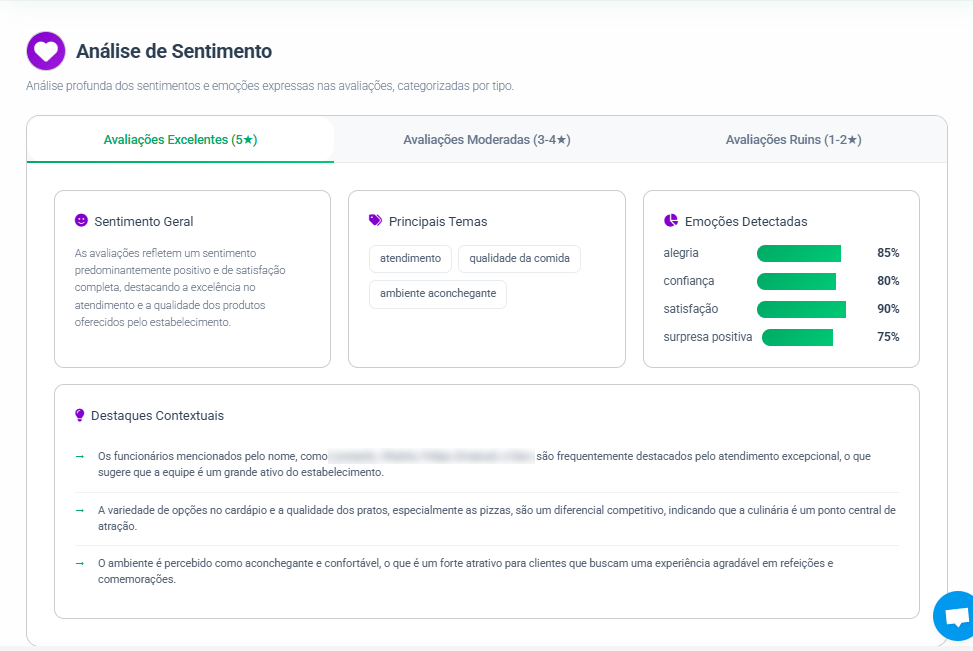Select the Avaliações Excelentes (5★) tab
Screen dimensions: 973x651
point(180,140)
